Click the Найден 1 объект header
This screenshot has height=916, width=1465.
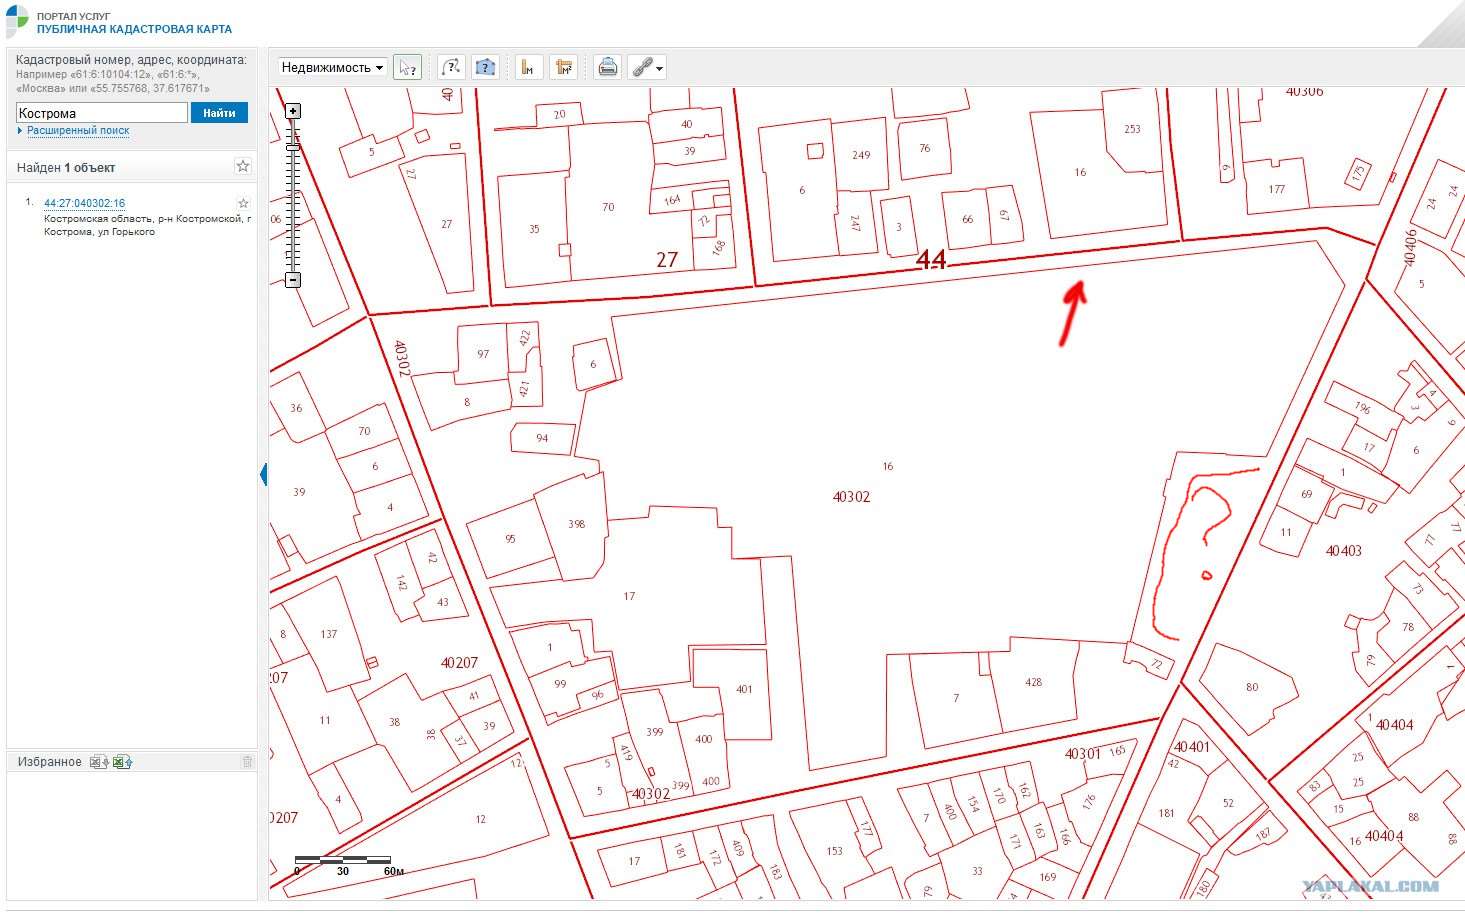click(x=66, y=167)
